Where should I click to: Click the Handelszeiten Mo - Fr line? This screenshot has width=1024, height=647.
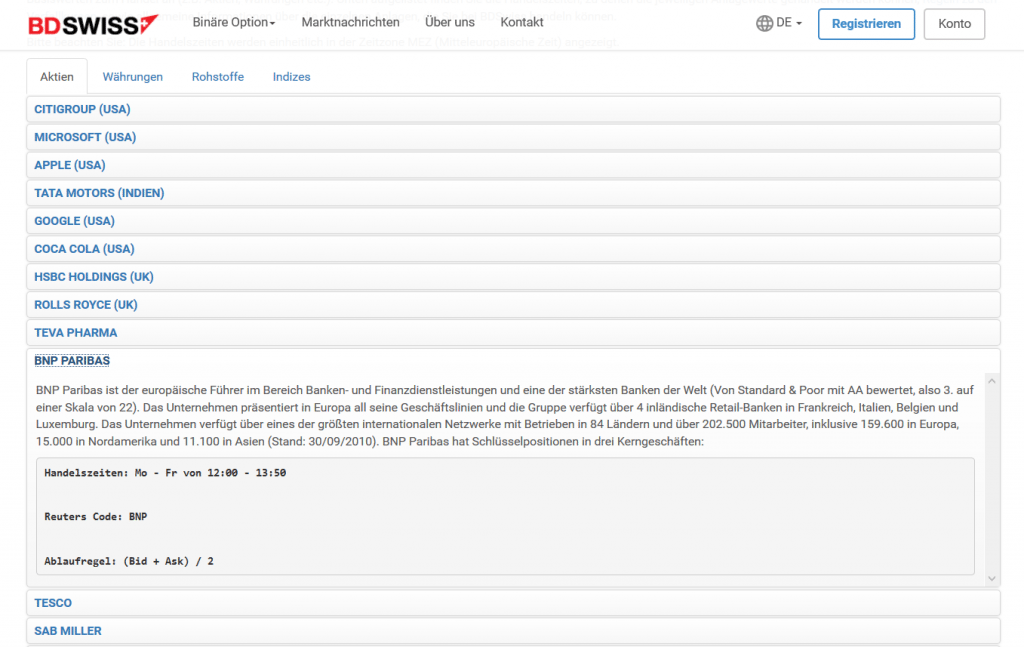pos(165,473)
